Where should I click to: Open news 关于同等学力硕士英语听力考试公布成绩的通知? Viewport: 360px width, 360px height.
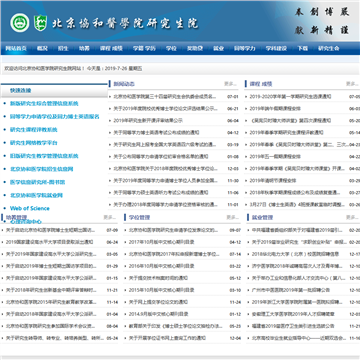coord(161,192)
